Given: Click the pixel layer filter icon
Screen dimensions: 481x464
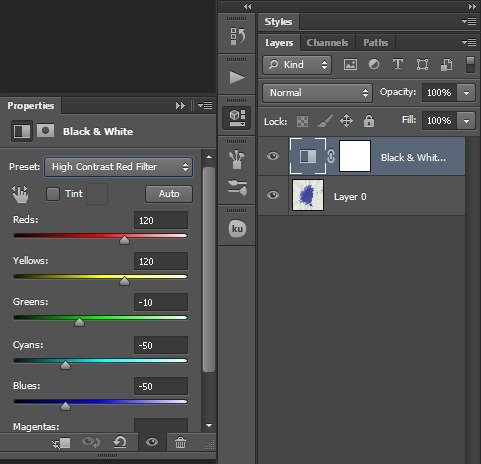Looking at the screenshot, I should (350, 64).
